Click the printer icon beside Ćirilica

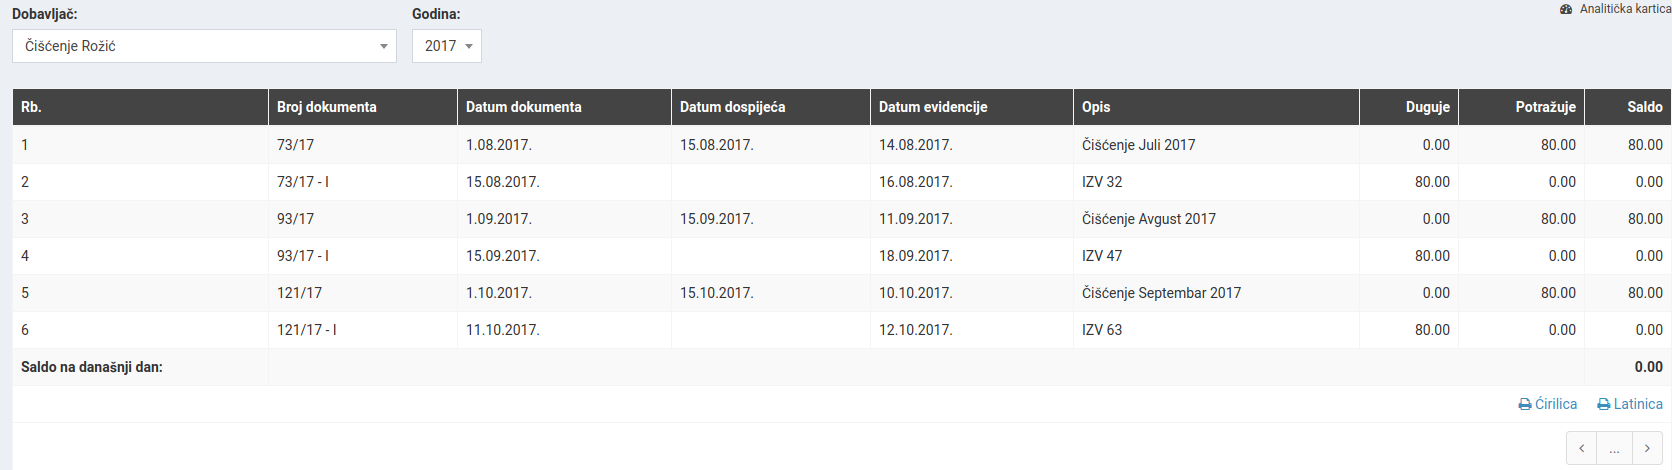click(1525, 405)
